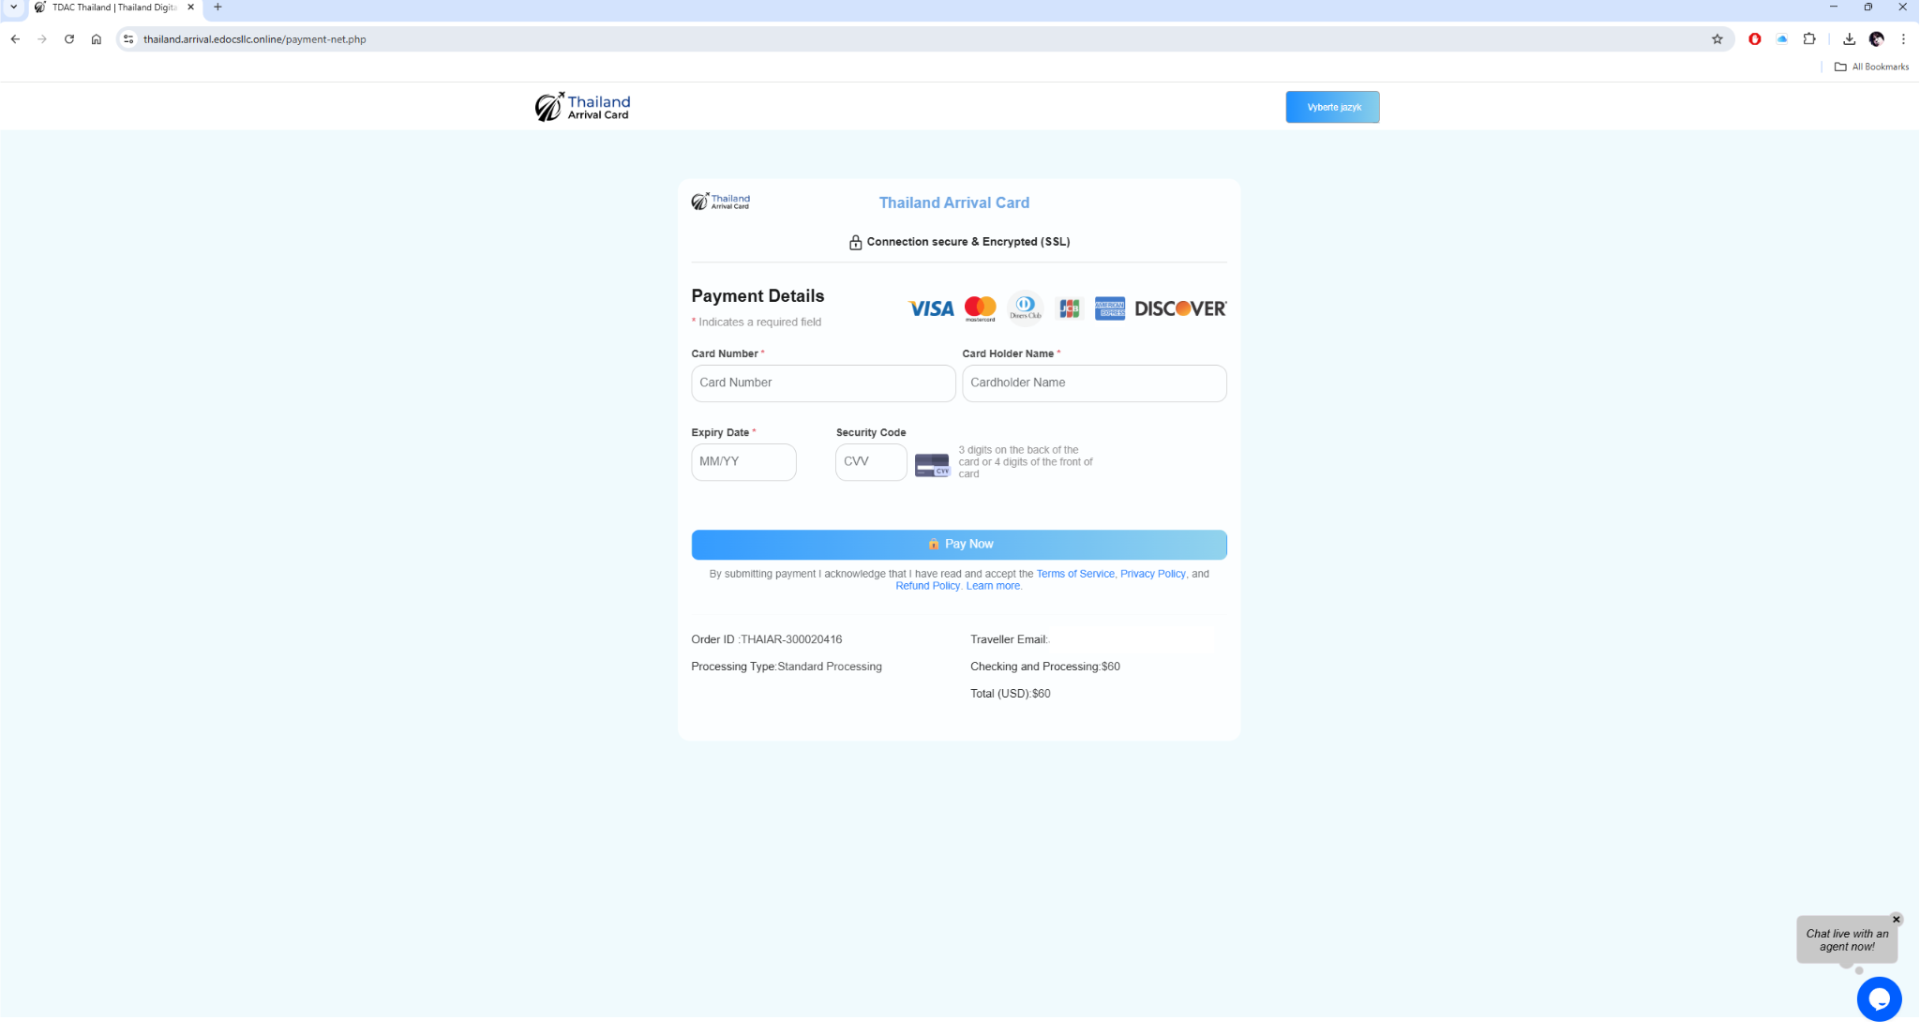
Task: Click the Thailand Arrival Card header logo
Action: click(582, 107)
